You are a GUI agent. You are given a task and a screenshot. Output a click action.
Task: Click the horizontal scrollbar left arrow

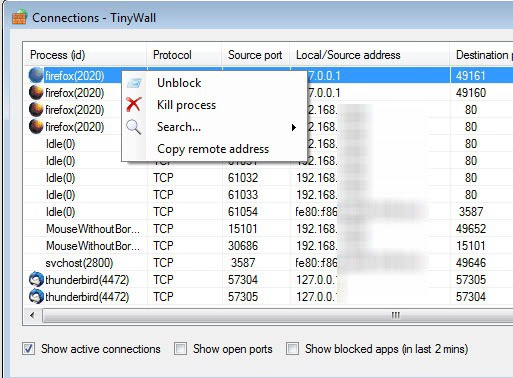[x=32, y=315]
